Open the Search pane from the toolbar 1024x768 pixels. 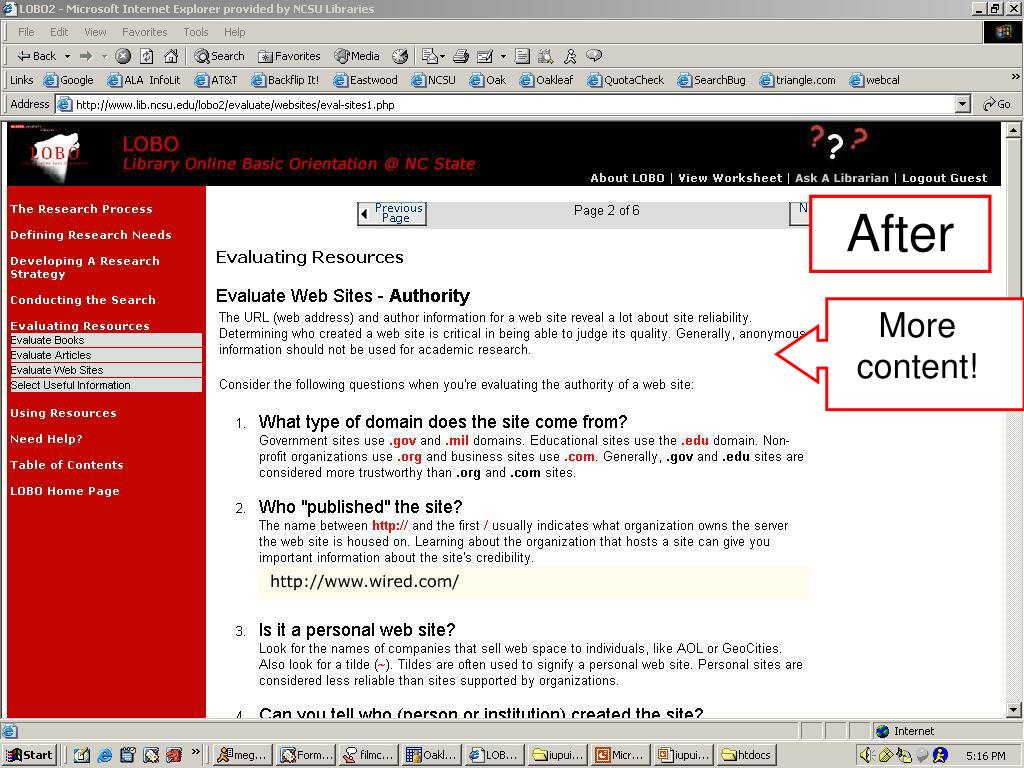219,56
